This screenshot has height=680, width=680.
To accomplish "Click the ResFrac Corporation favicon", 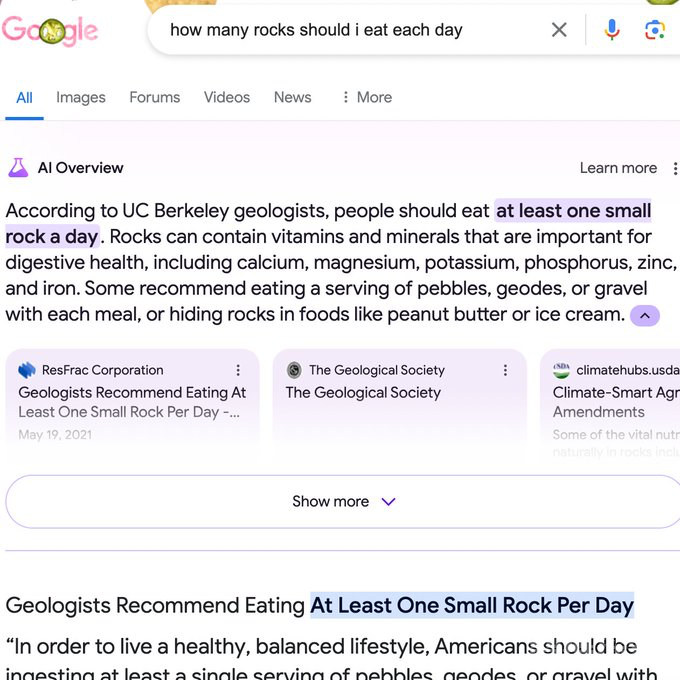I will 27,370.
